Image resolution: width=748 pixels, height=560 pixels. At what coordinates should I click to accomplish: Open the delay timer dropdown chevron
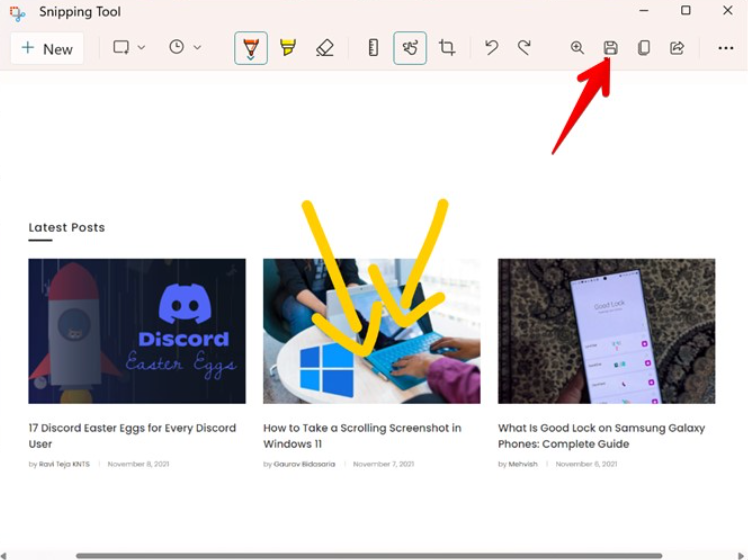click(x=197, y=47)
